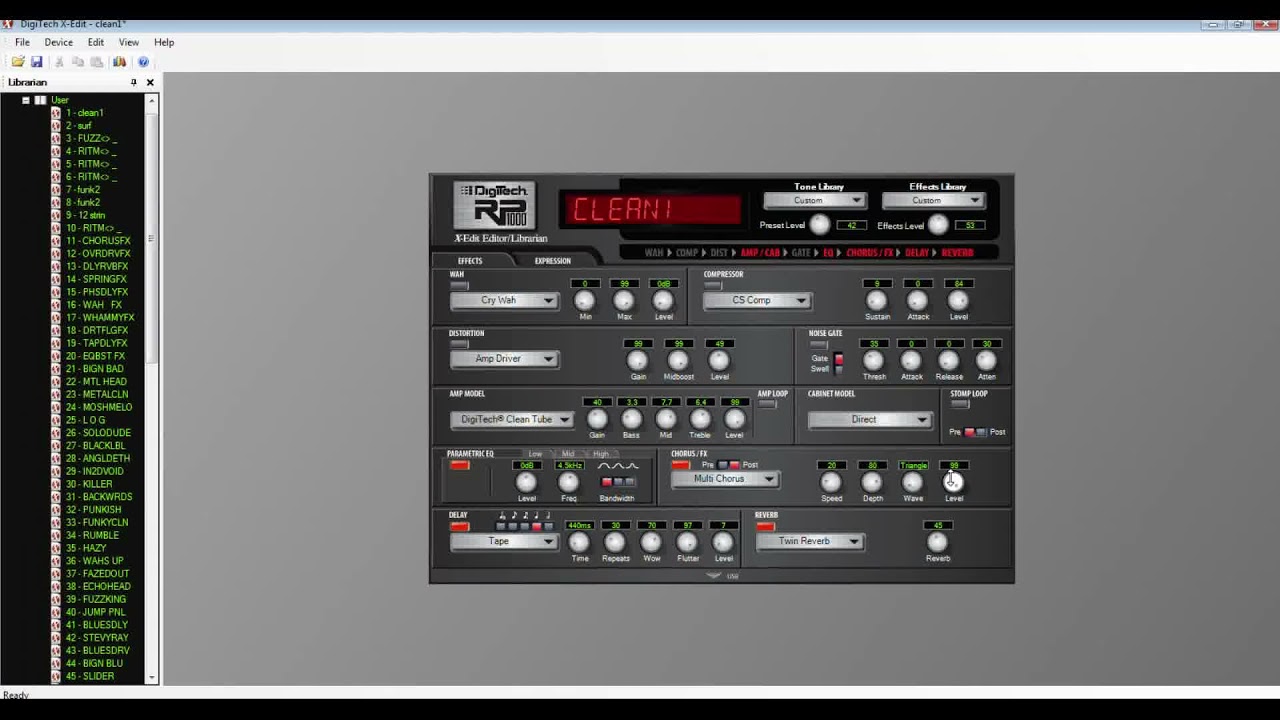1280x720 pixels.
Task: Switch to the Expression tab
Action: click(552, 261)
